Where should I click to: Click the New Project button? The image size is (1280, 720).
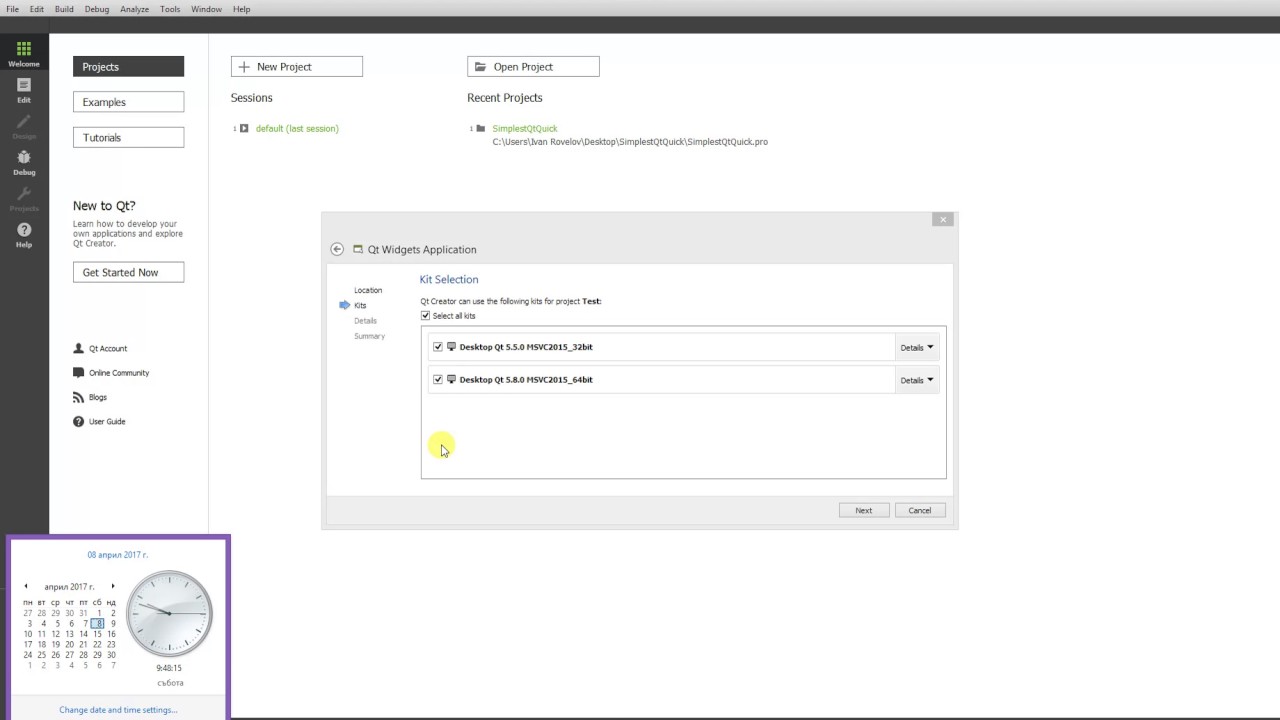[x=297, y=67]
